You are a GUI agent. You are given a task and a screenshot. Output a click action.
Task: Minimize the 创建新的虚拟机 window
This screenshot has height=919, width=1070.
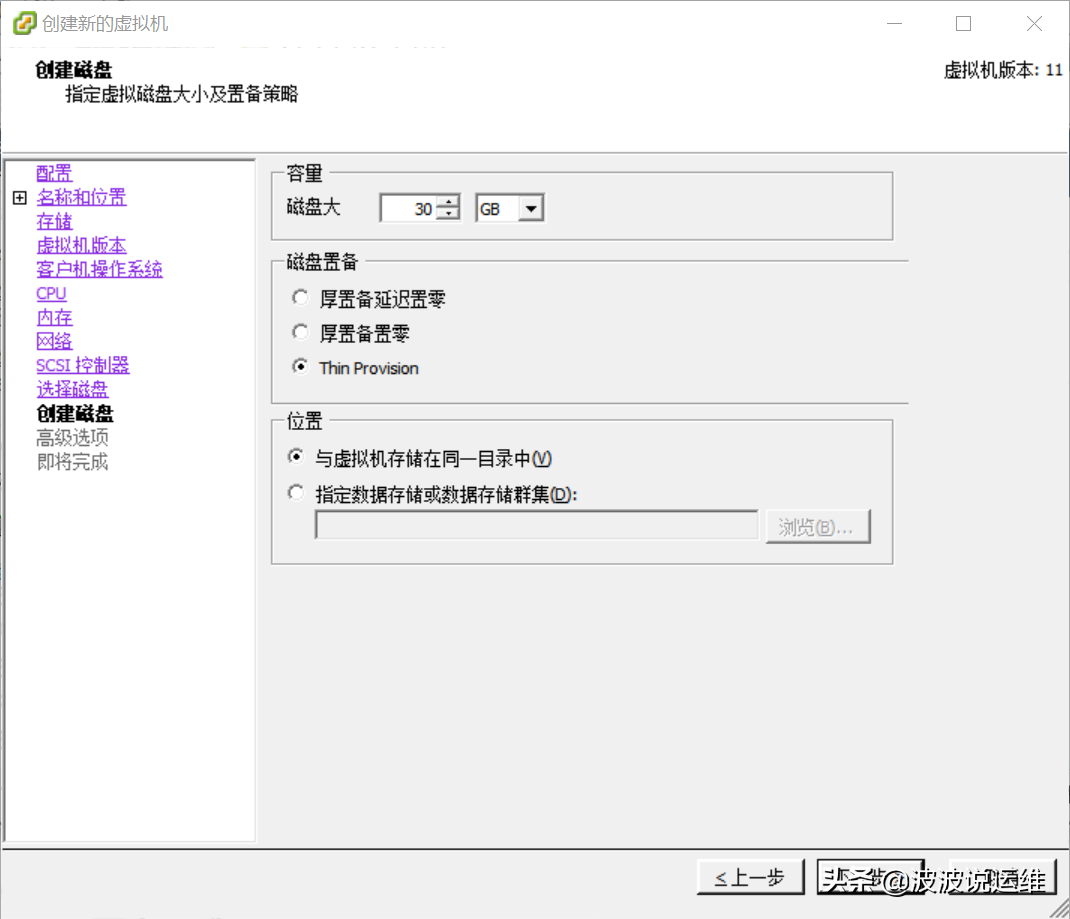point(894,24)
